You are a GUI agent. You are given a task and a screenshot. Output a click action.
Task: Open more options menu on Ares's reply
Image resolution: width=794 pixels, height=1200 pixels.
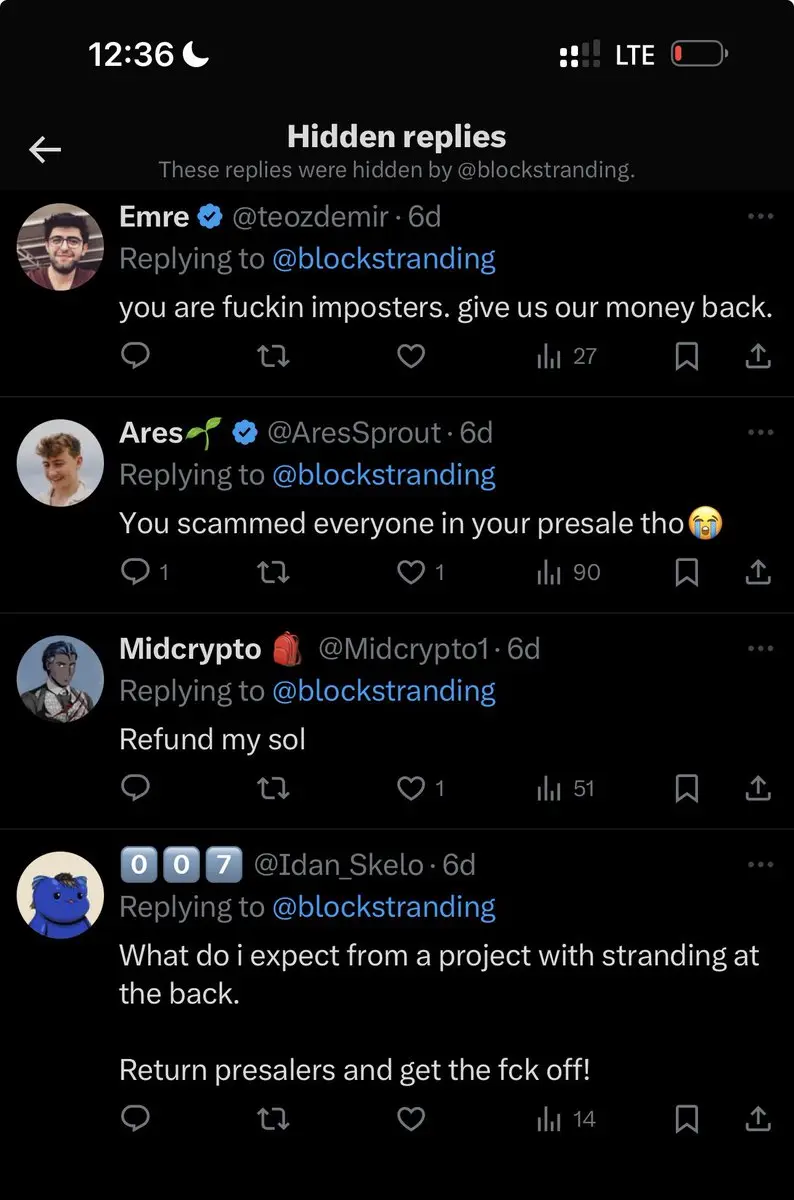760,432
